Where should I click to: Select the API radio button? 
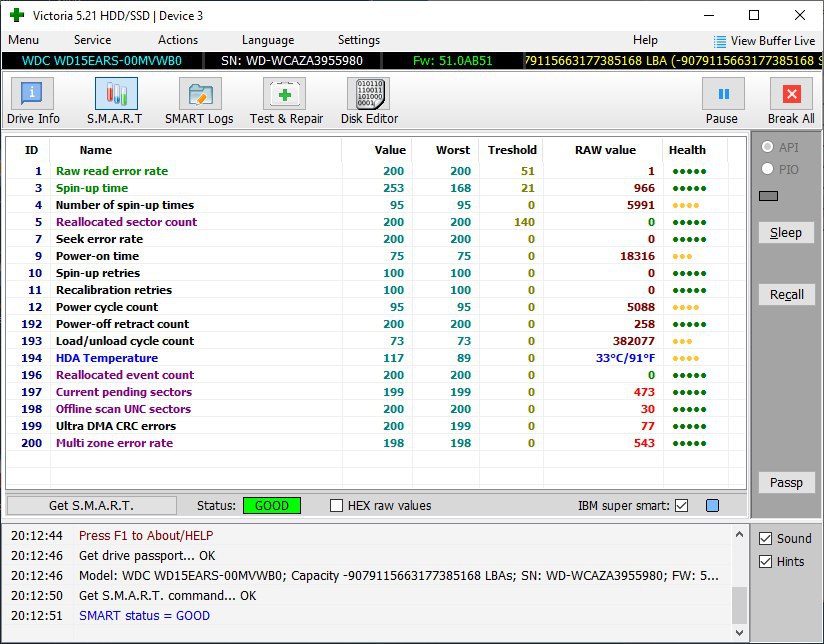point(767,147)
